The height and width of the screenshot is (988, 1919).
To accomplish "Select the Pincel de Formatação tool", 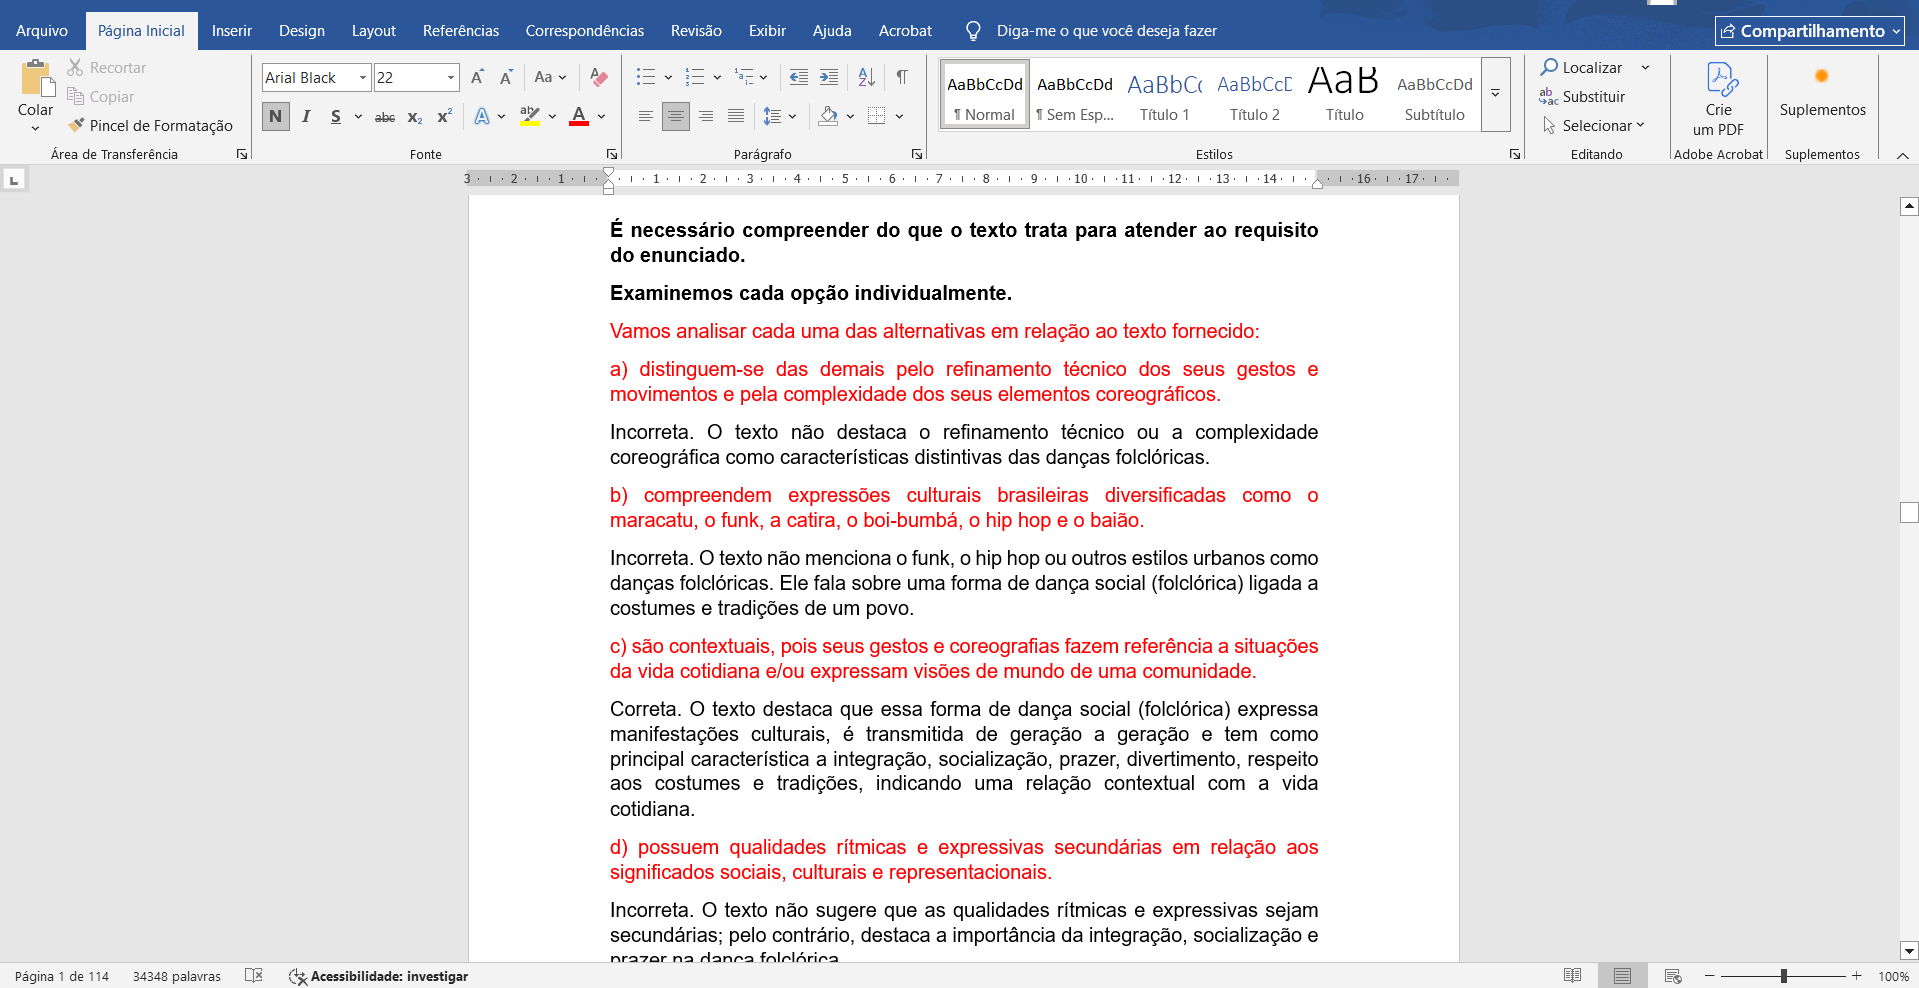I will pos(150,125).
